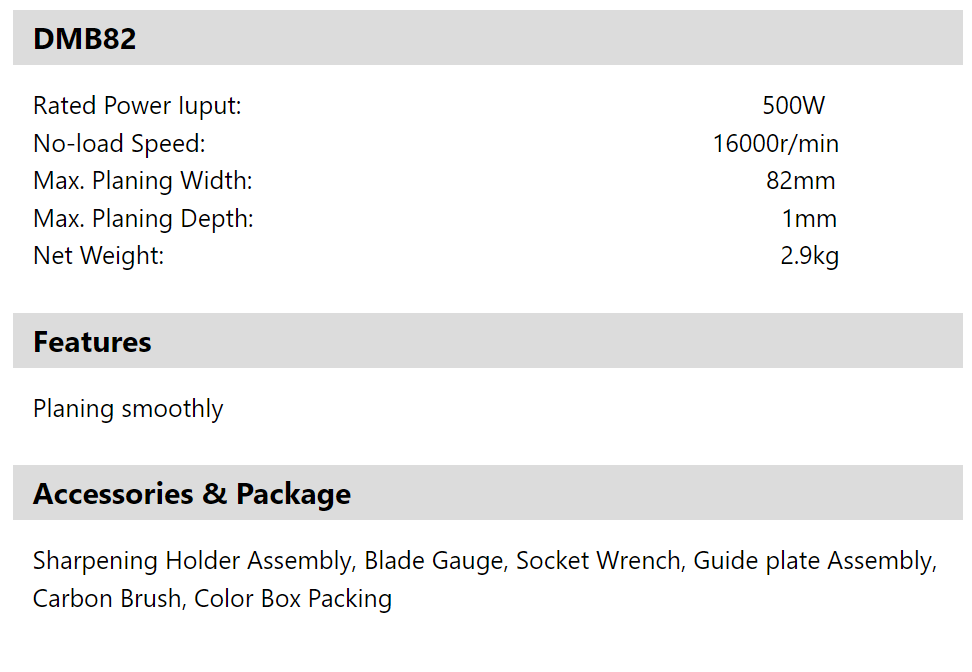Click Guide plate Assembly text
972x672 pixels.
[812, 561]
